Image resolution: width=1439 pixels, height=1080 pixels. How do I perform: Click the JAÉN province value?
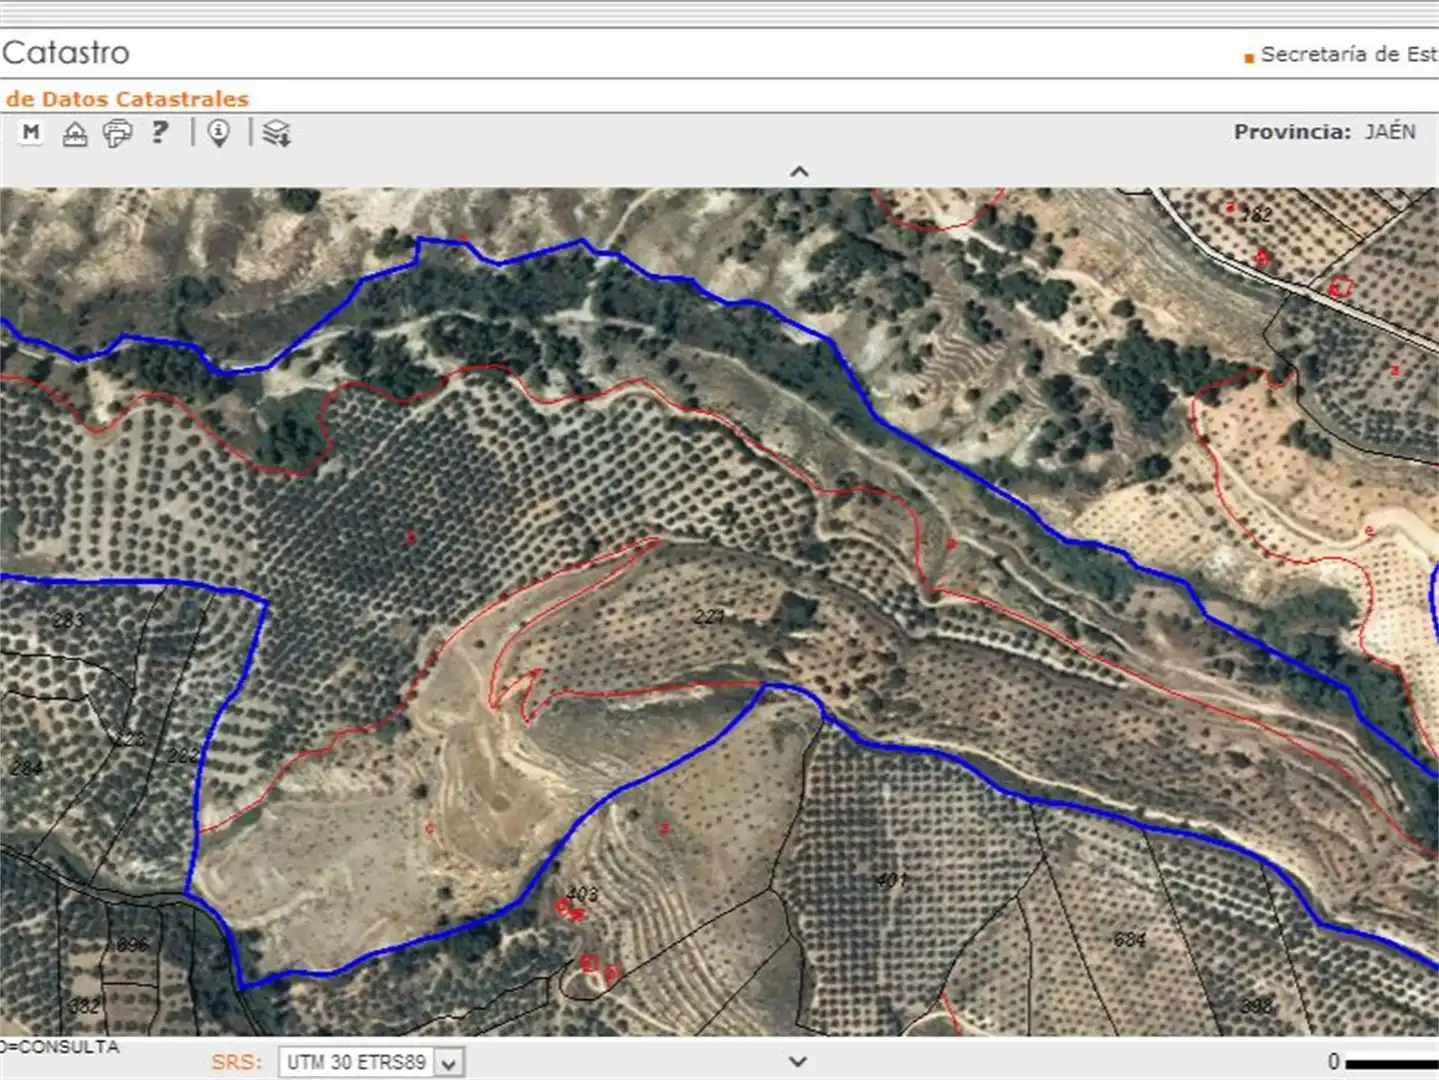(x=1390, y=132)
